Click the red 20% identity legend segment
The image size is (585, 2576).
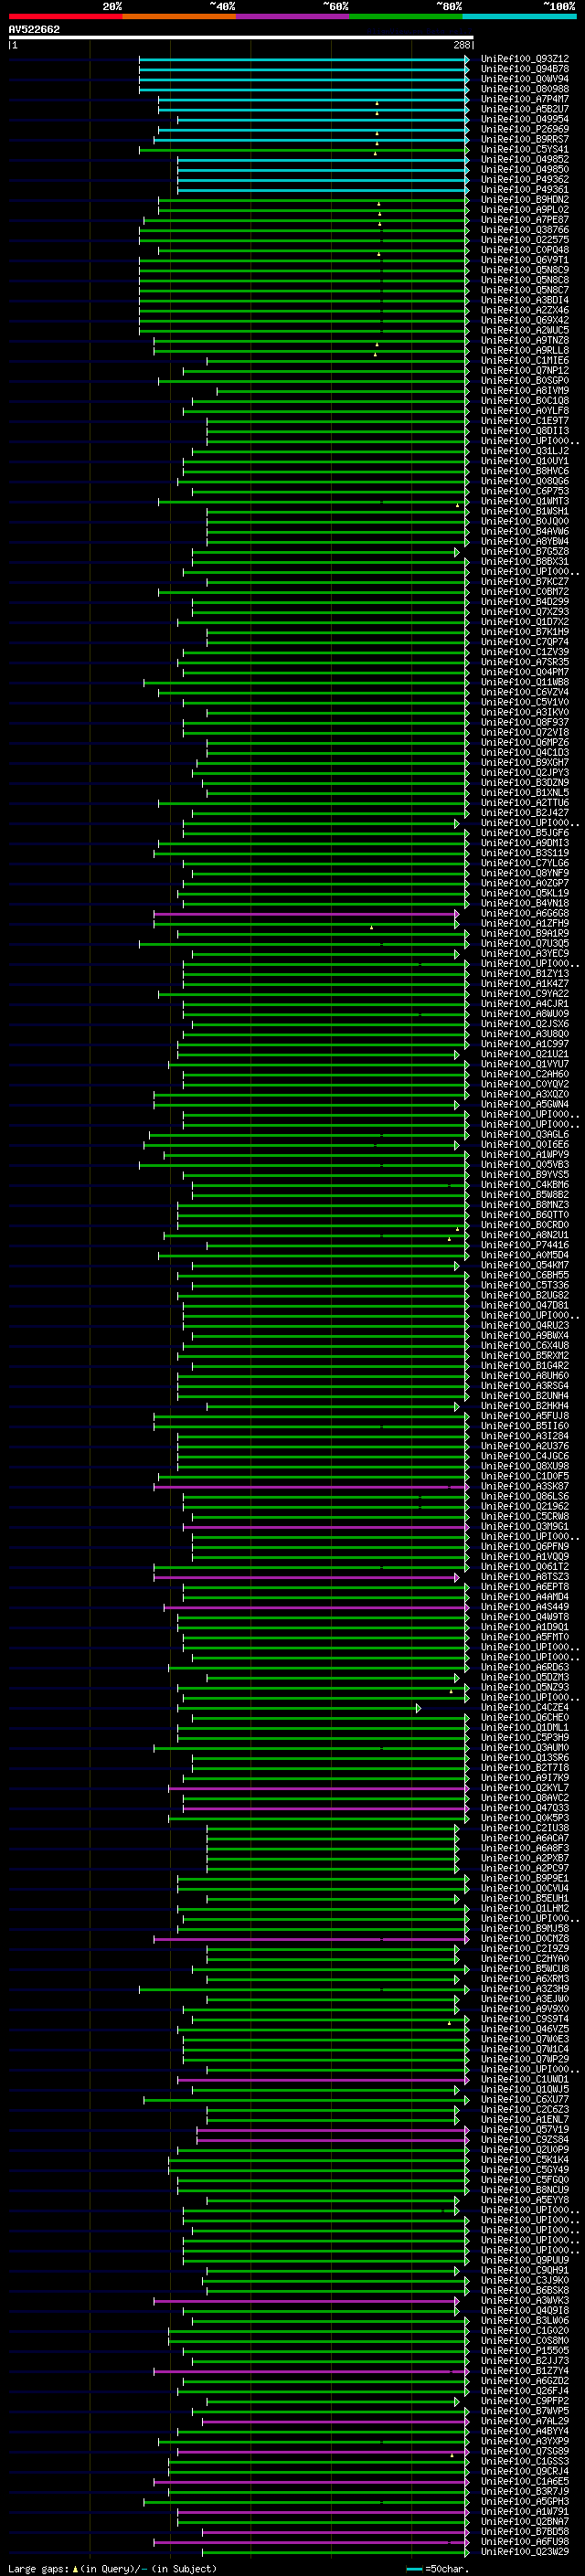pos(65,16)
